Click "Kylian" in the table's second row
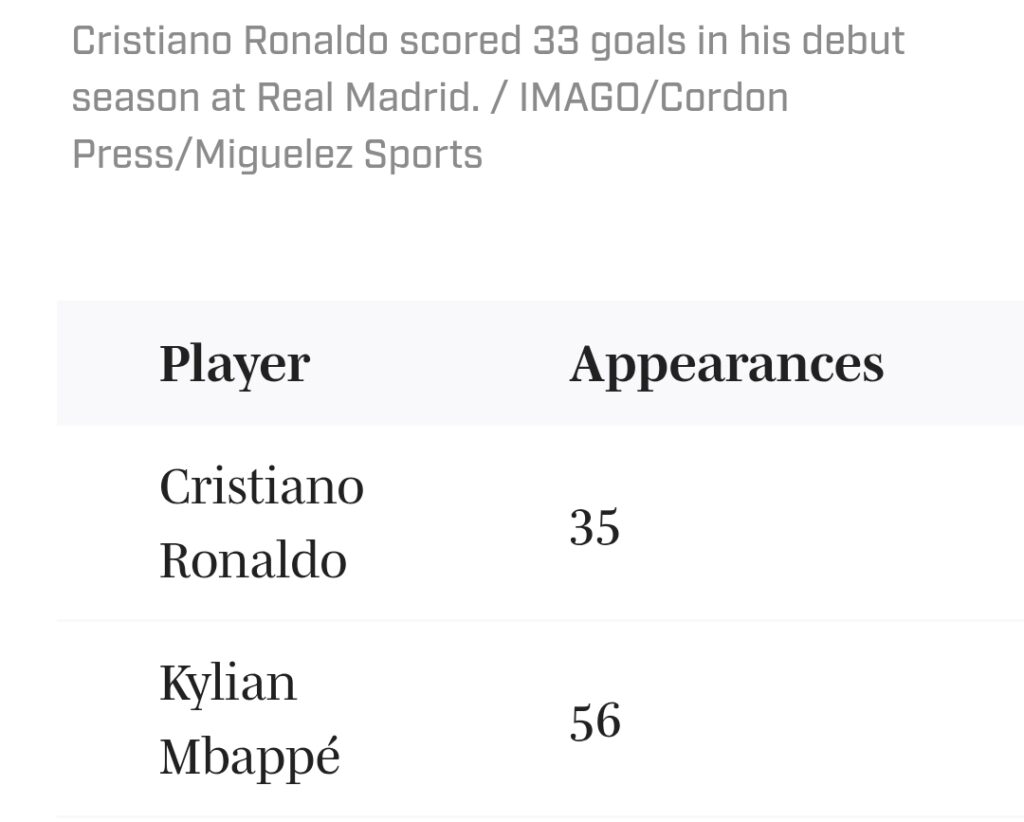 tap(228, 683)
